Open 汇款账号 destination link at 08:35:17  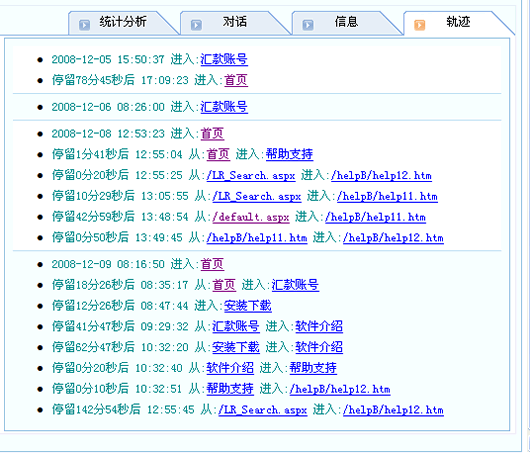[295, 285]
